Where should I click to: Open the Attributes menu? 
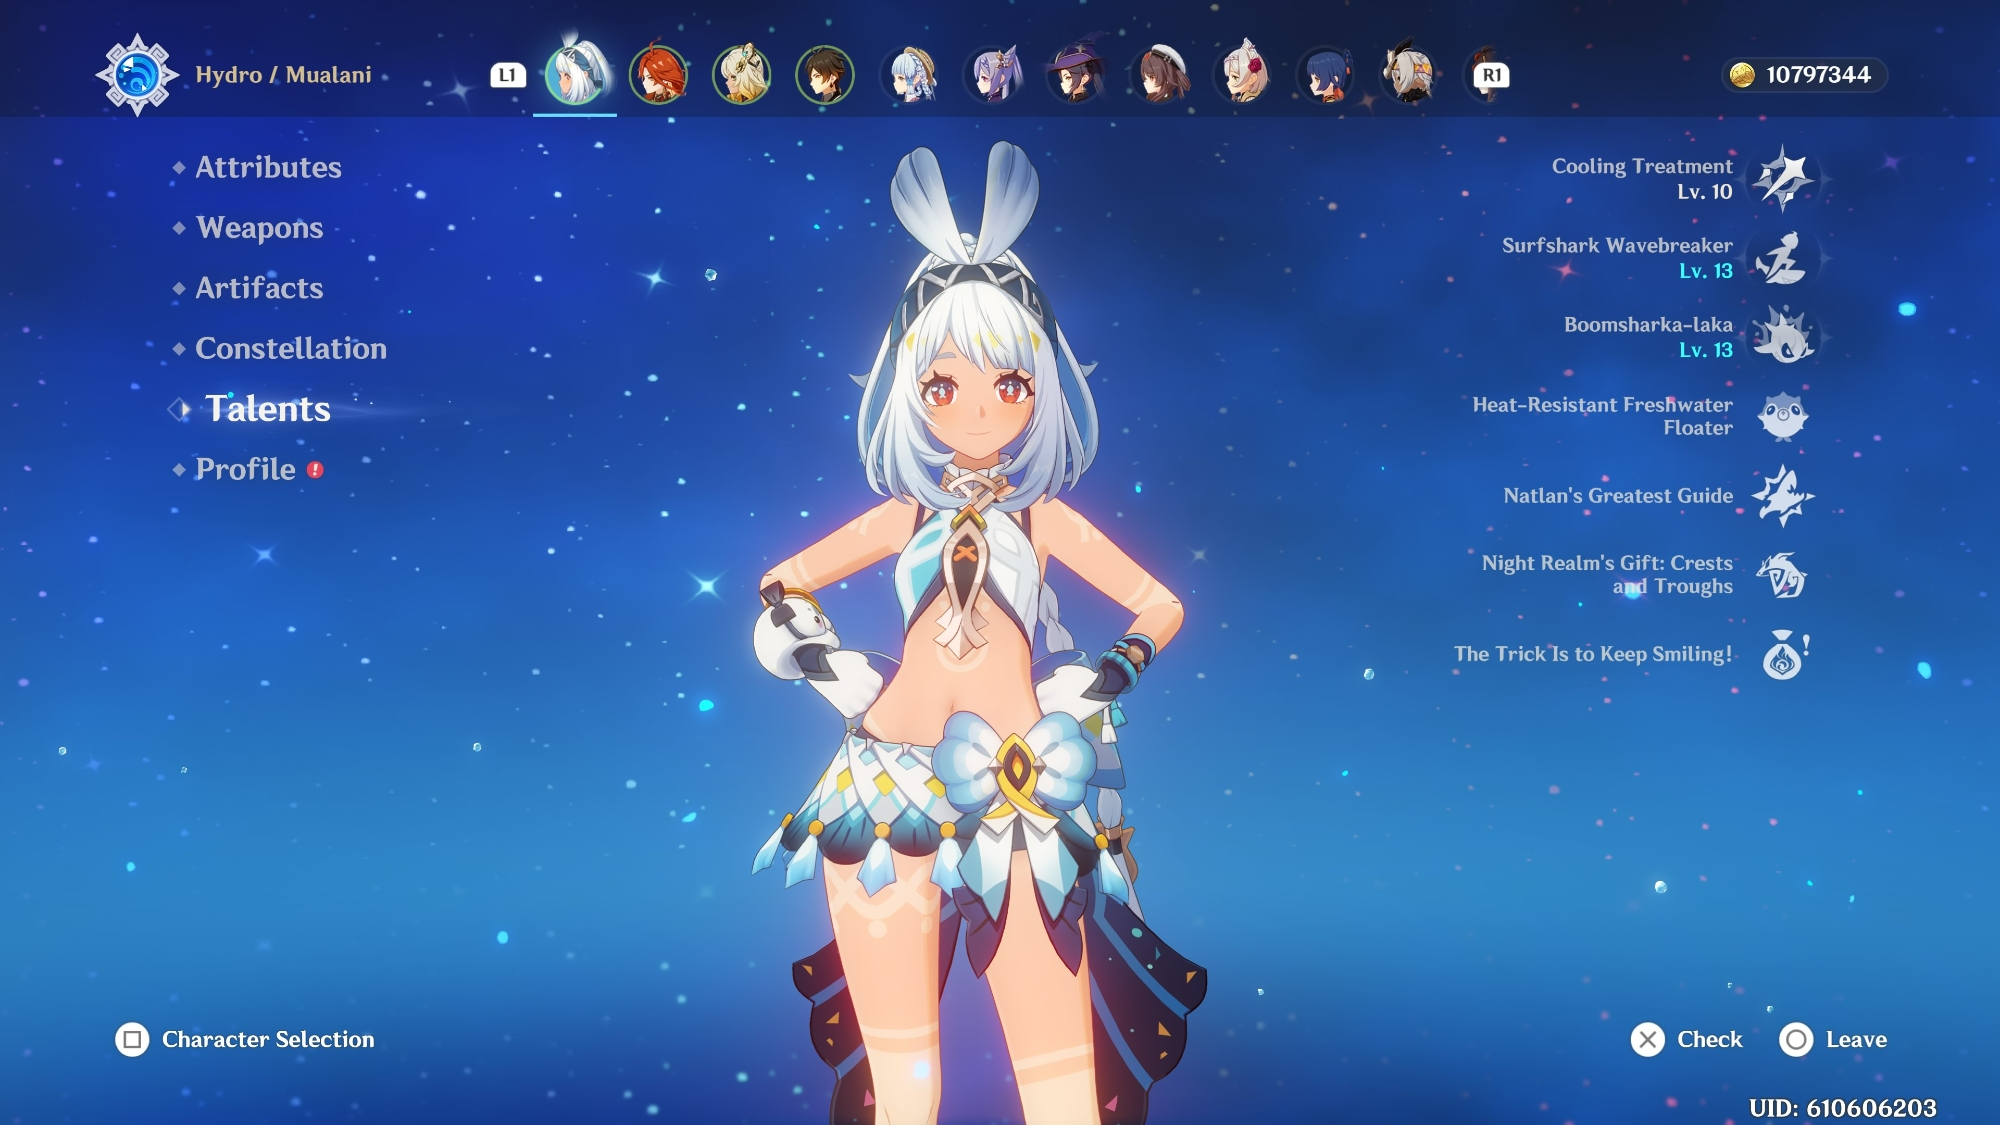point(268,167)
